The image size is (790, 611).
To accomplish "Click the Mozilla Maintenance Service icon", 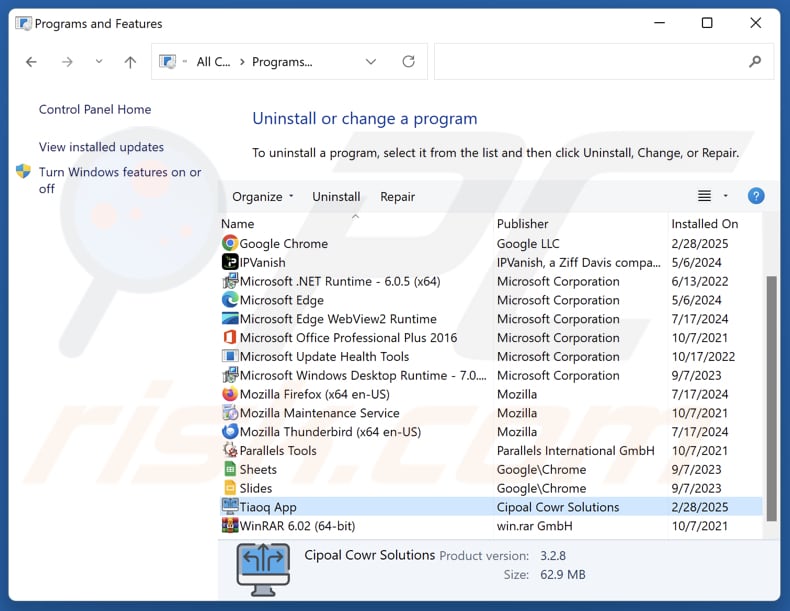I will pos(230,413).
